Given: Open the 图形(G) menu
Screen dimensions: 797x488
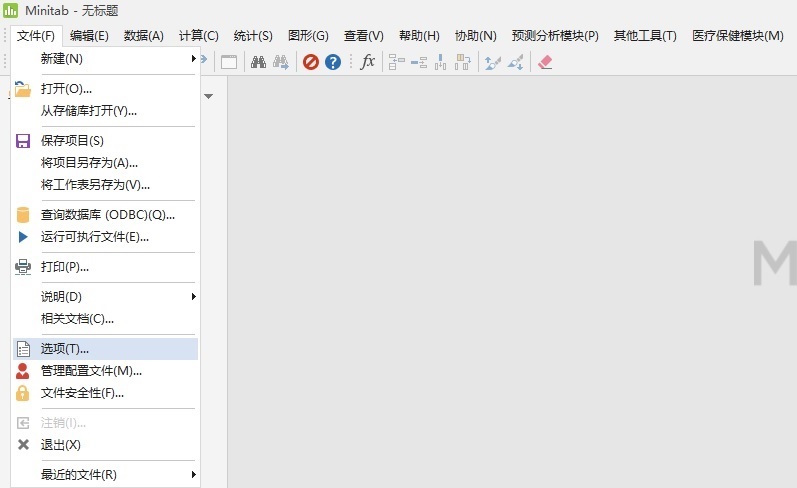Looking at the screenshot, I should (x=308, y=36).
